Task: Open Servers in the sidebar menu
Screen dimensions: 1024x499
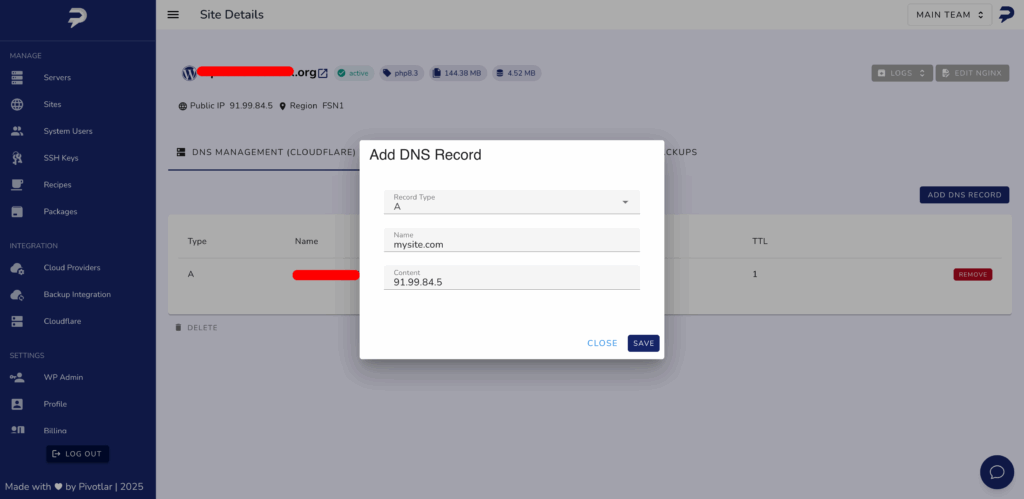Action: [57, 78]
